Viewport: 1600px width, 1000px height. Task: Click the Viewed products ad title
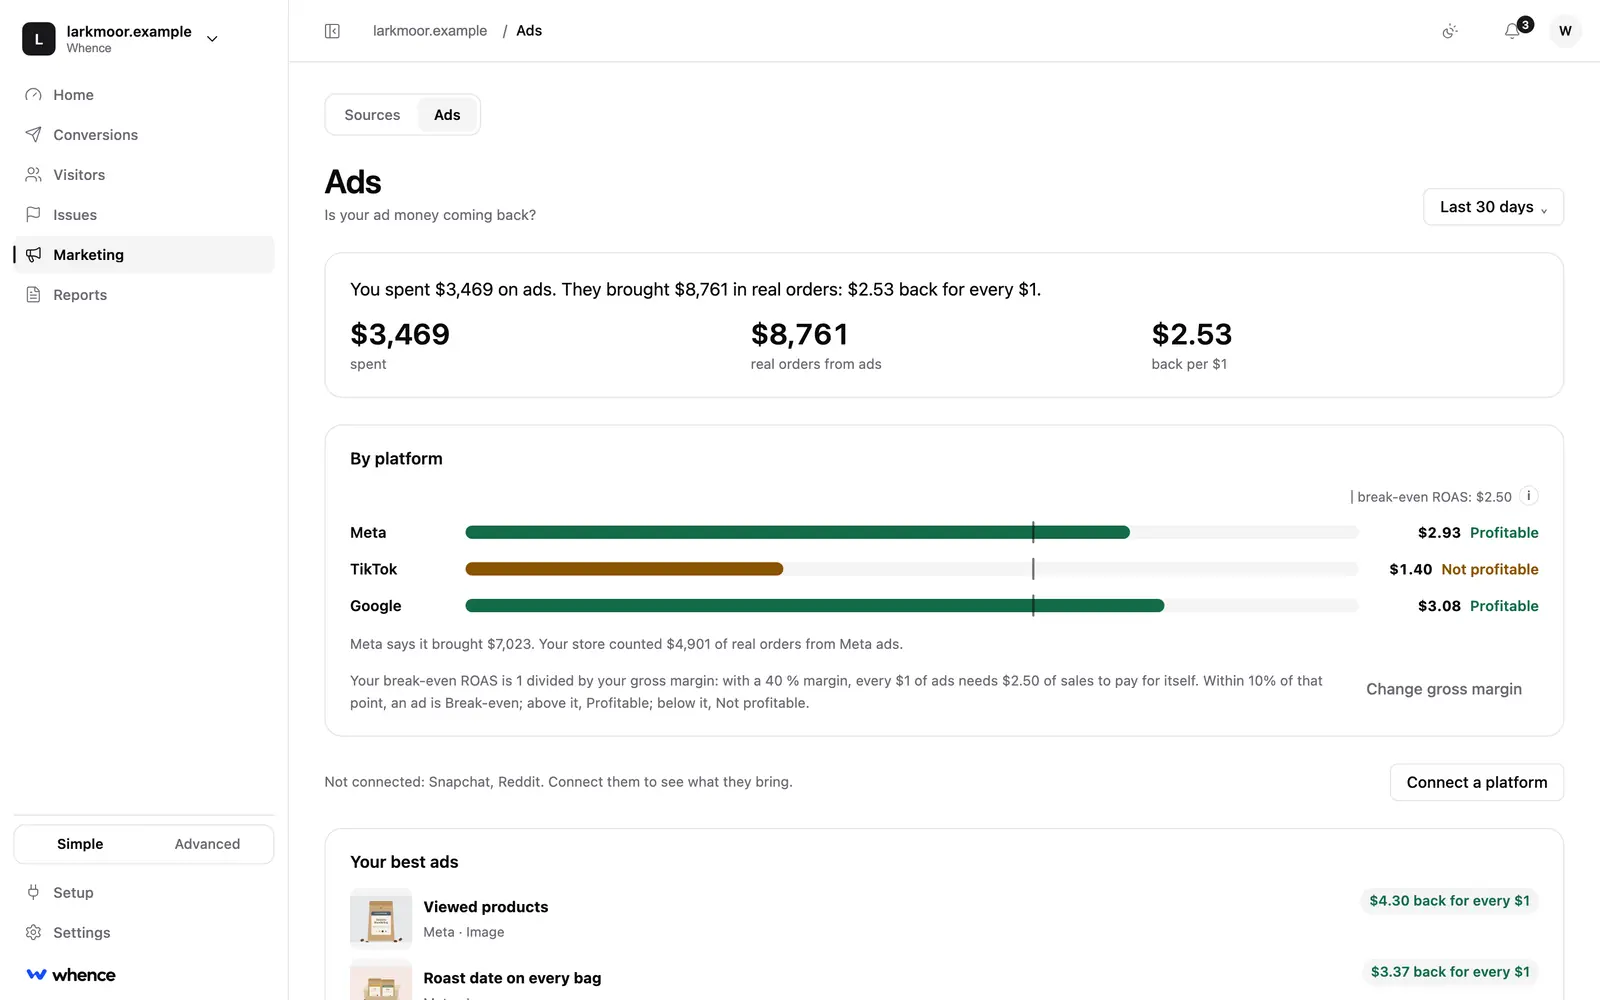pyautogui.click(x=486, y=907)
